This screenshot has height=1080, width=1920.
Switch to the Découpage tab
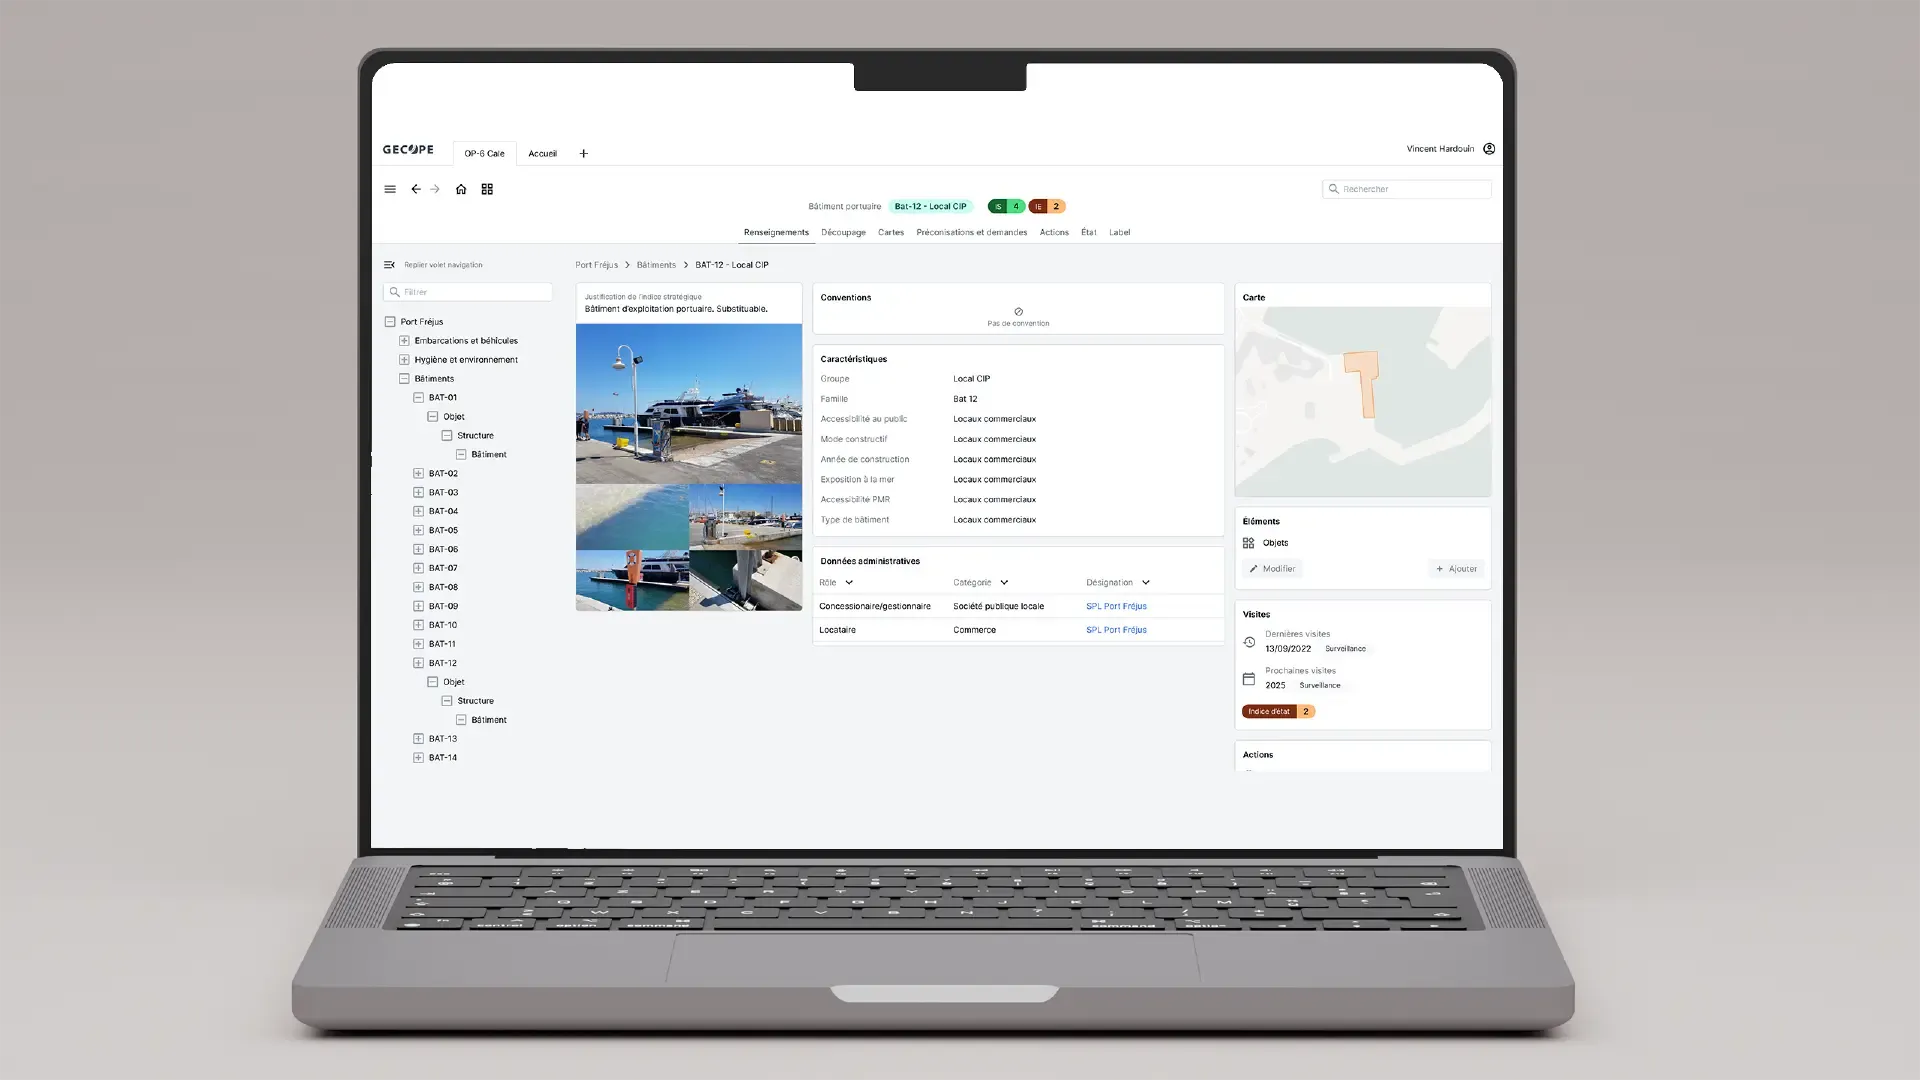[843, 232]
